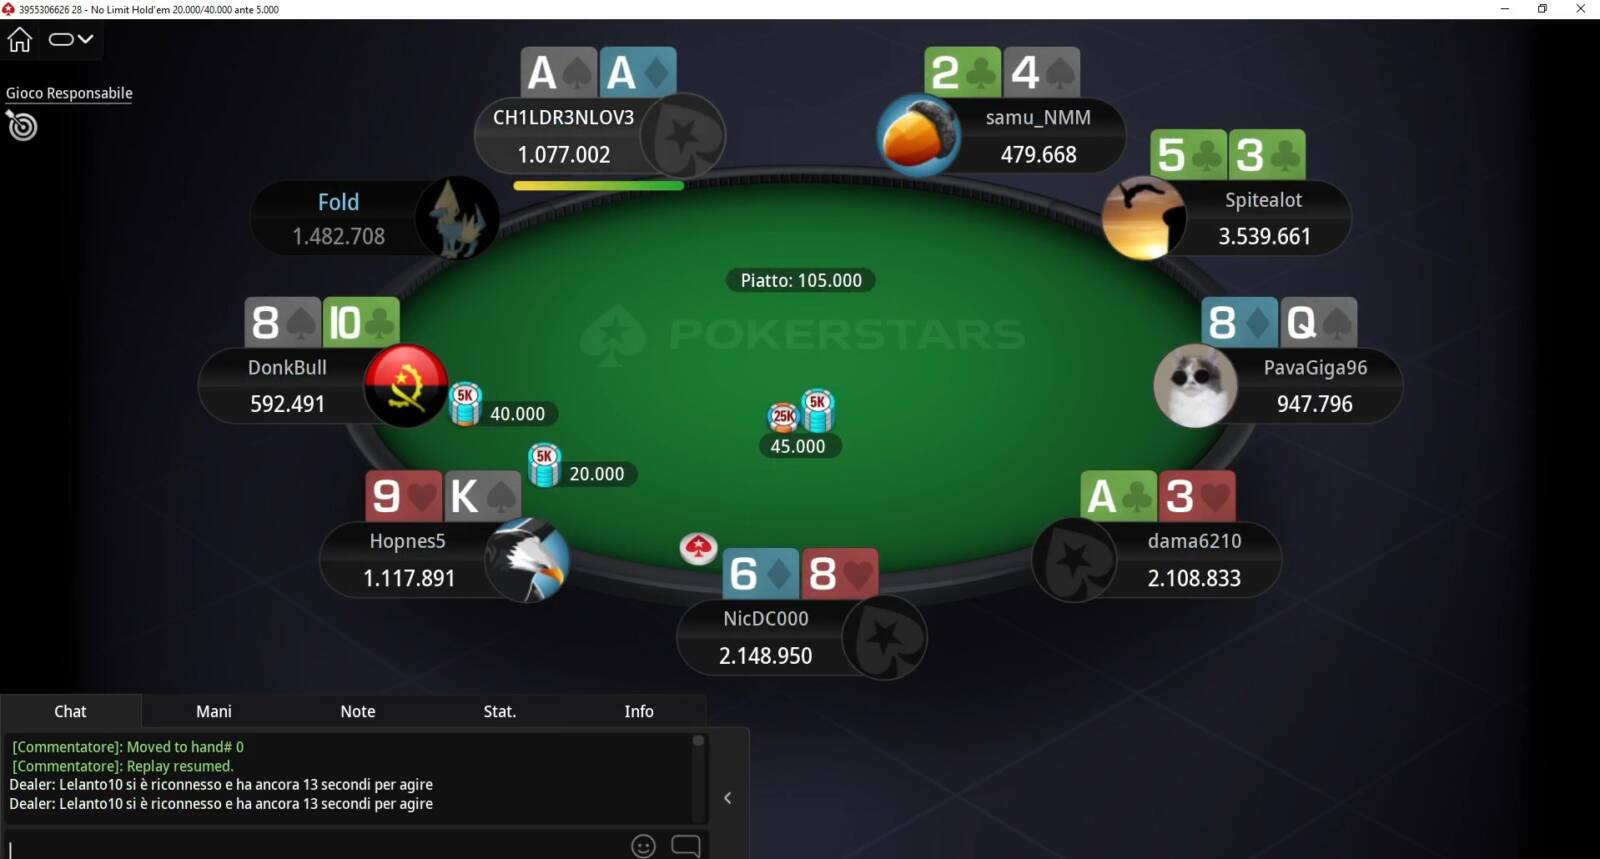Click CH1LDR3NLOV3's time bank progress bar

click(x=598, y=185)
